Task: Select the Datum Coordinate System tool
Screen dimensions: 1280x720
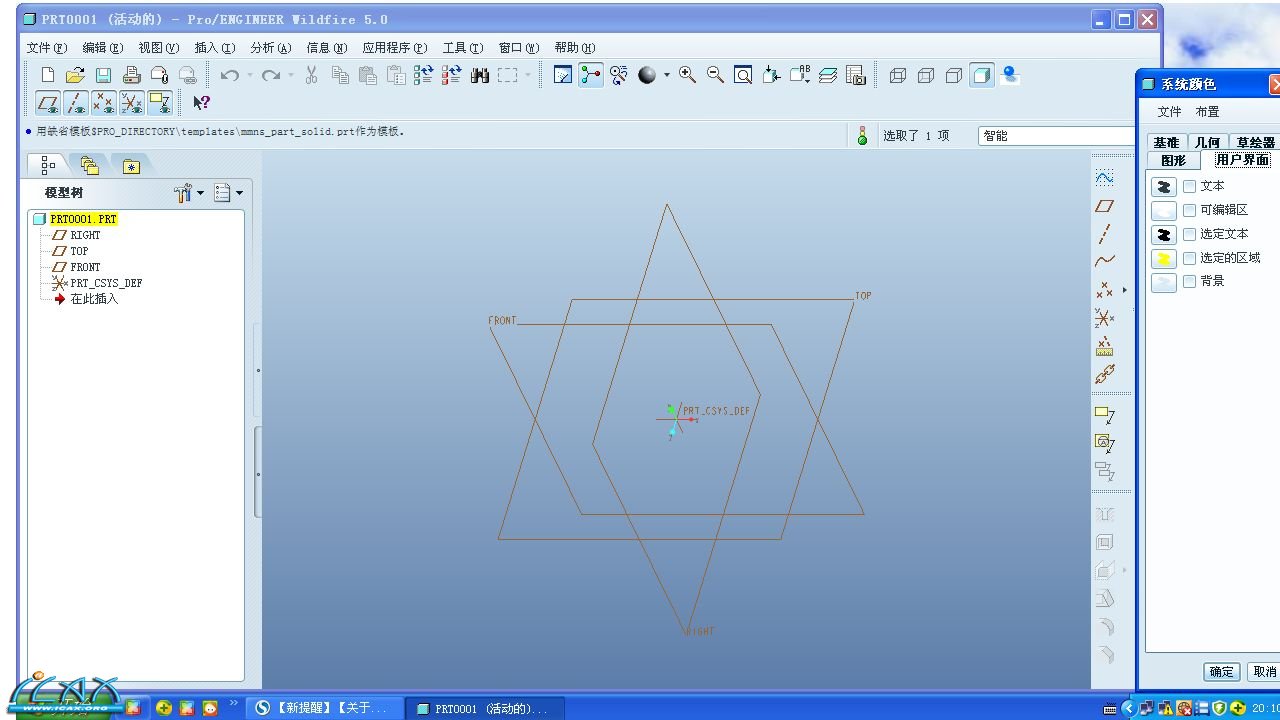Action: tap(1104, 318)
